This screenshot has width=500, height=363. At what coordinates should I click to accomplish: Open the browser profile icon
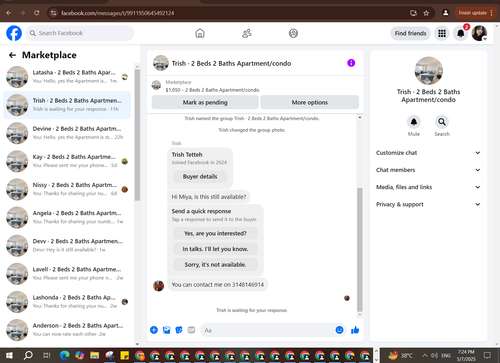coord(446,13)
